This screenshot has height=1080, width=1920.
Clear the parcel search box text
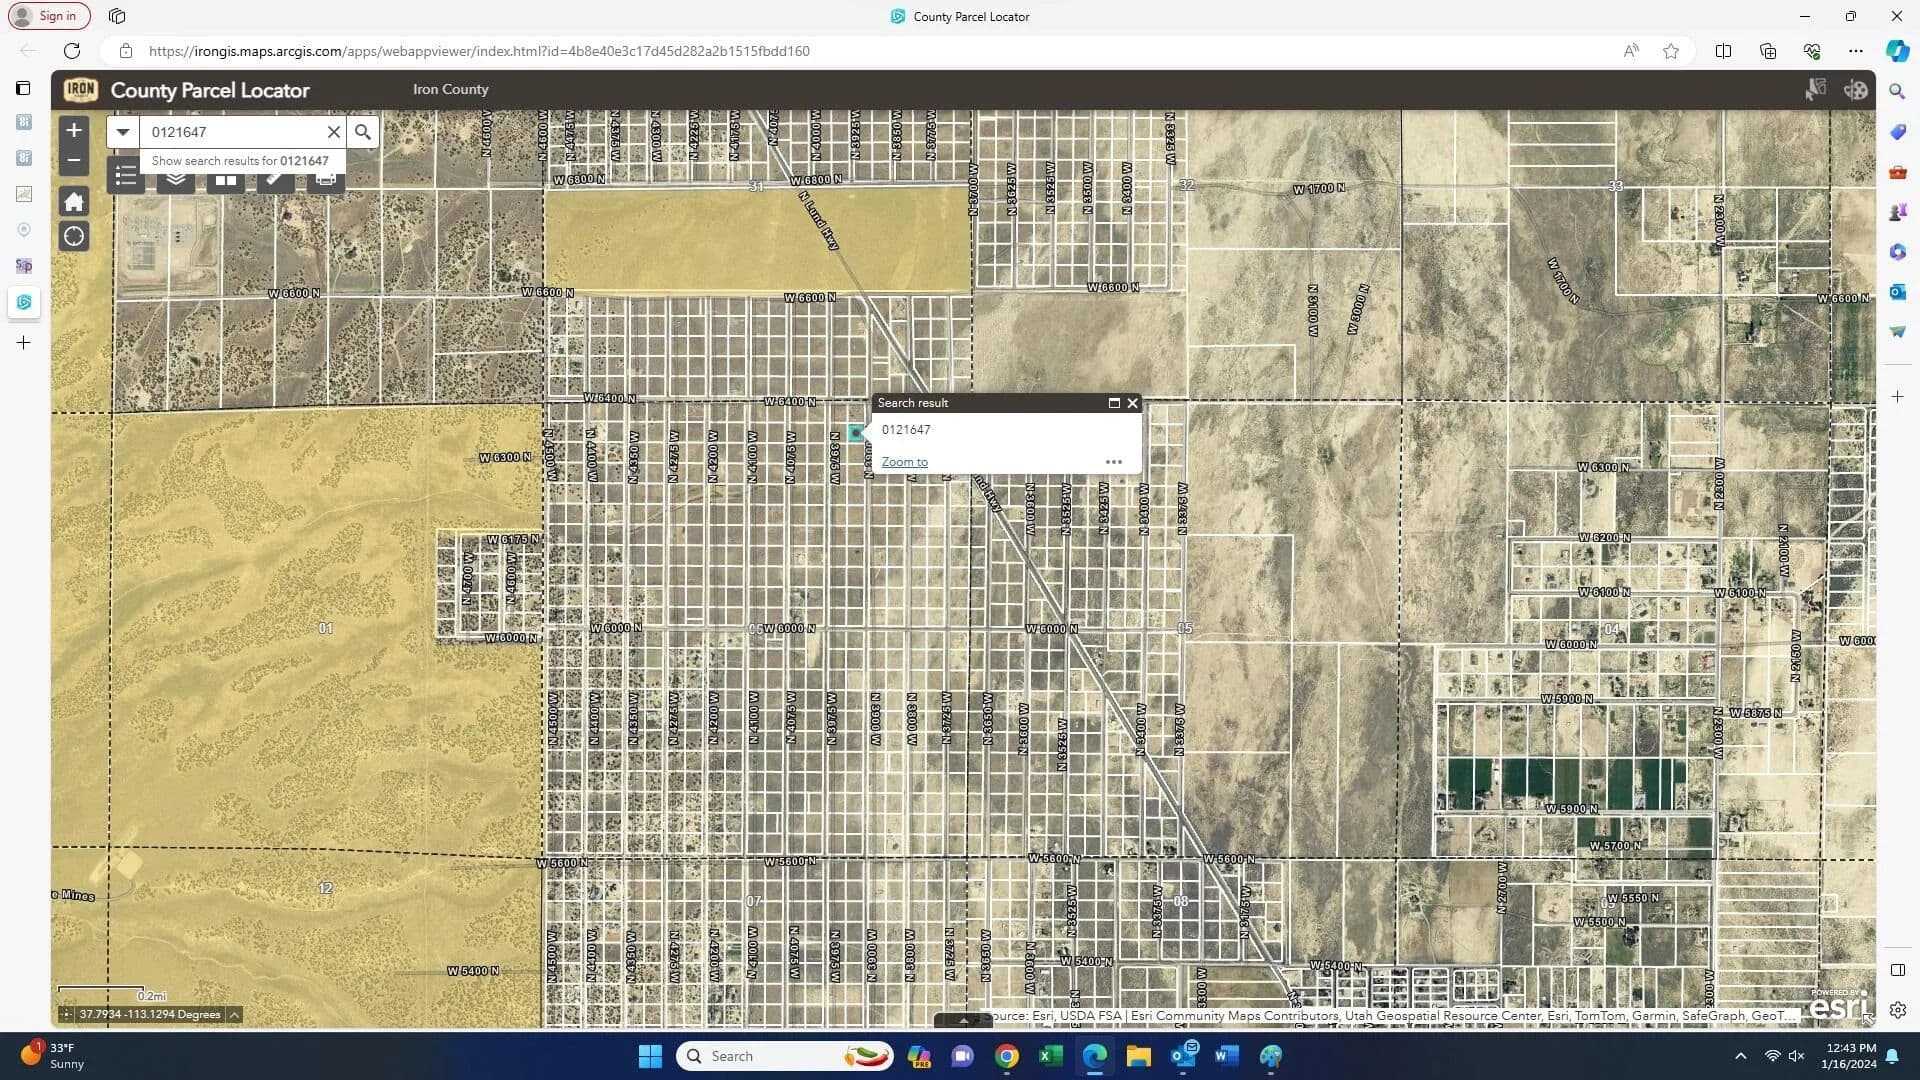point(334,132)
